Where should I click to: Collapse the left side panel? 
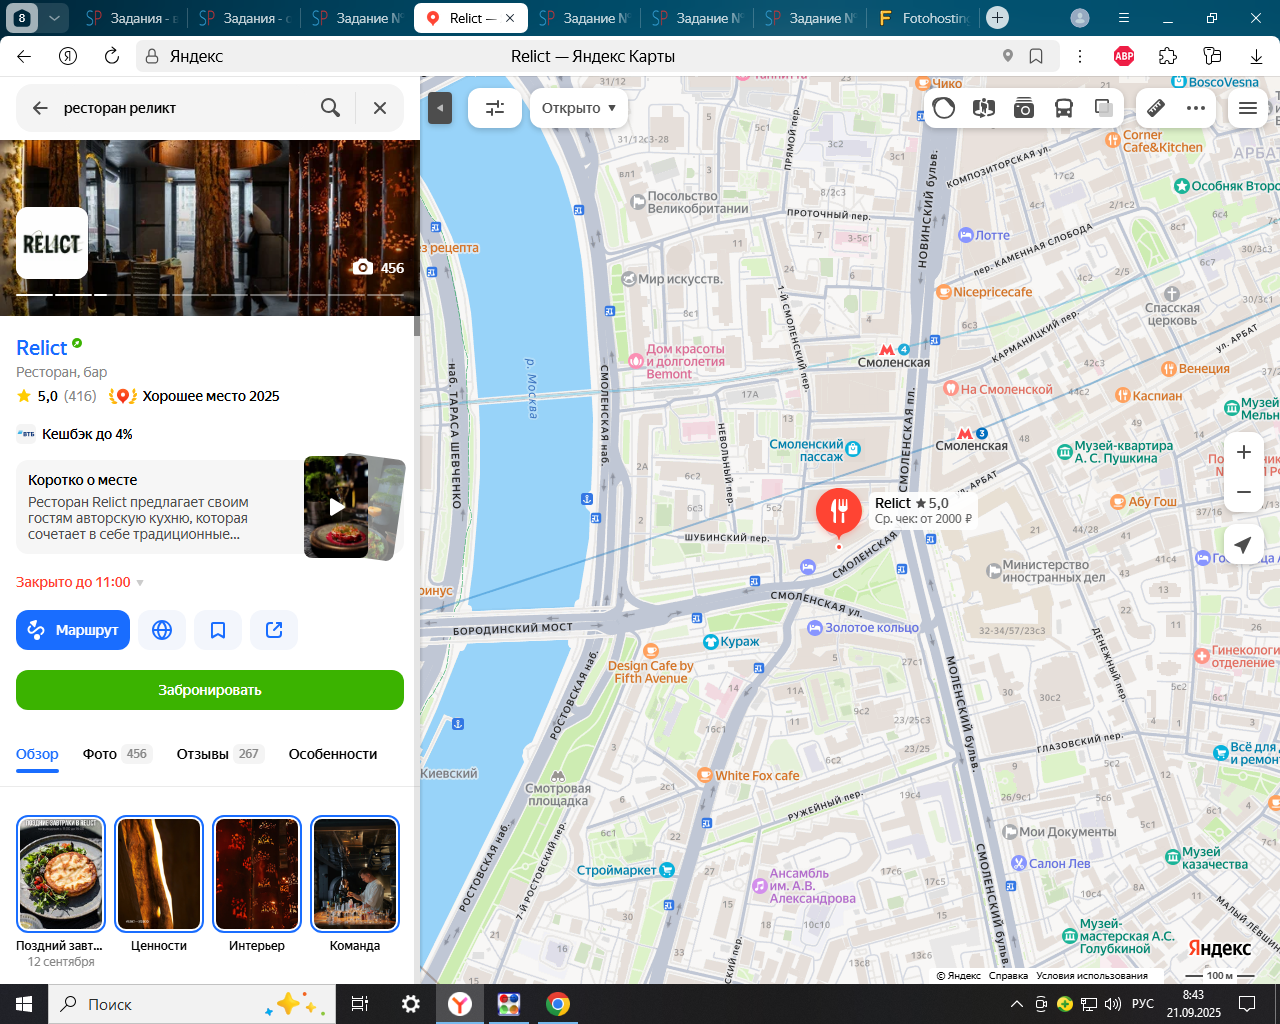[440, 108]
